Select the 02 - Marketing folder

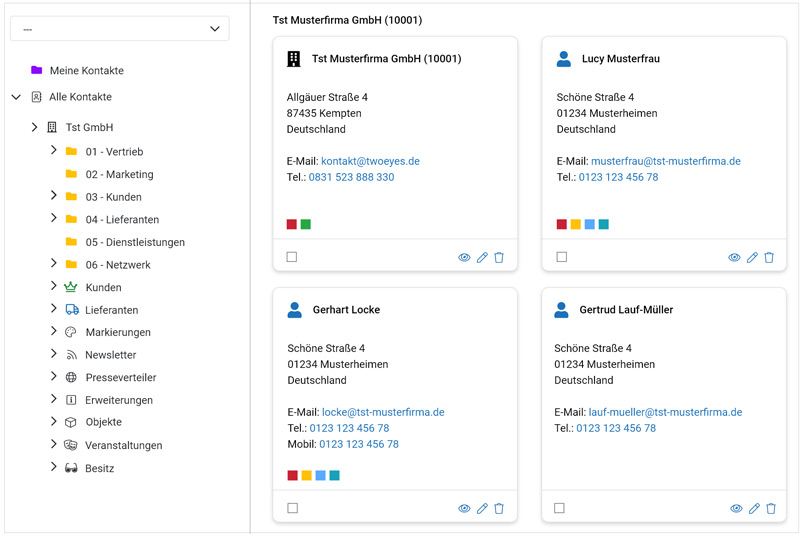[119, 174]
